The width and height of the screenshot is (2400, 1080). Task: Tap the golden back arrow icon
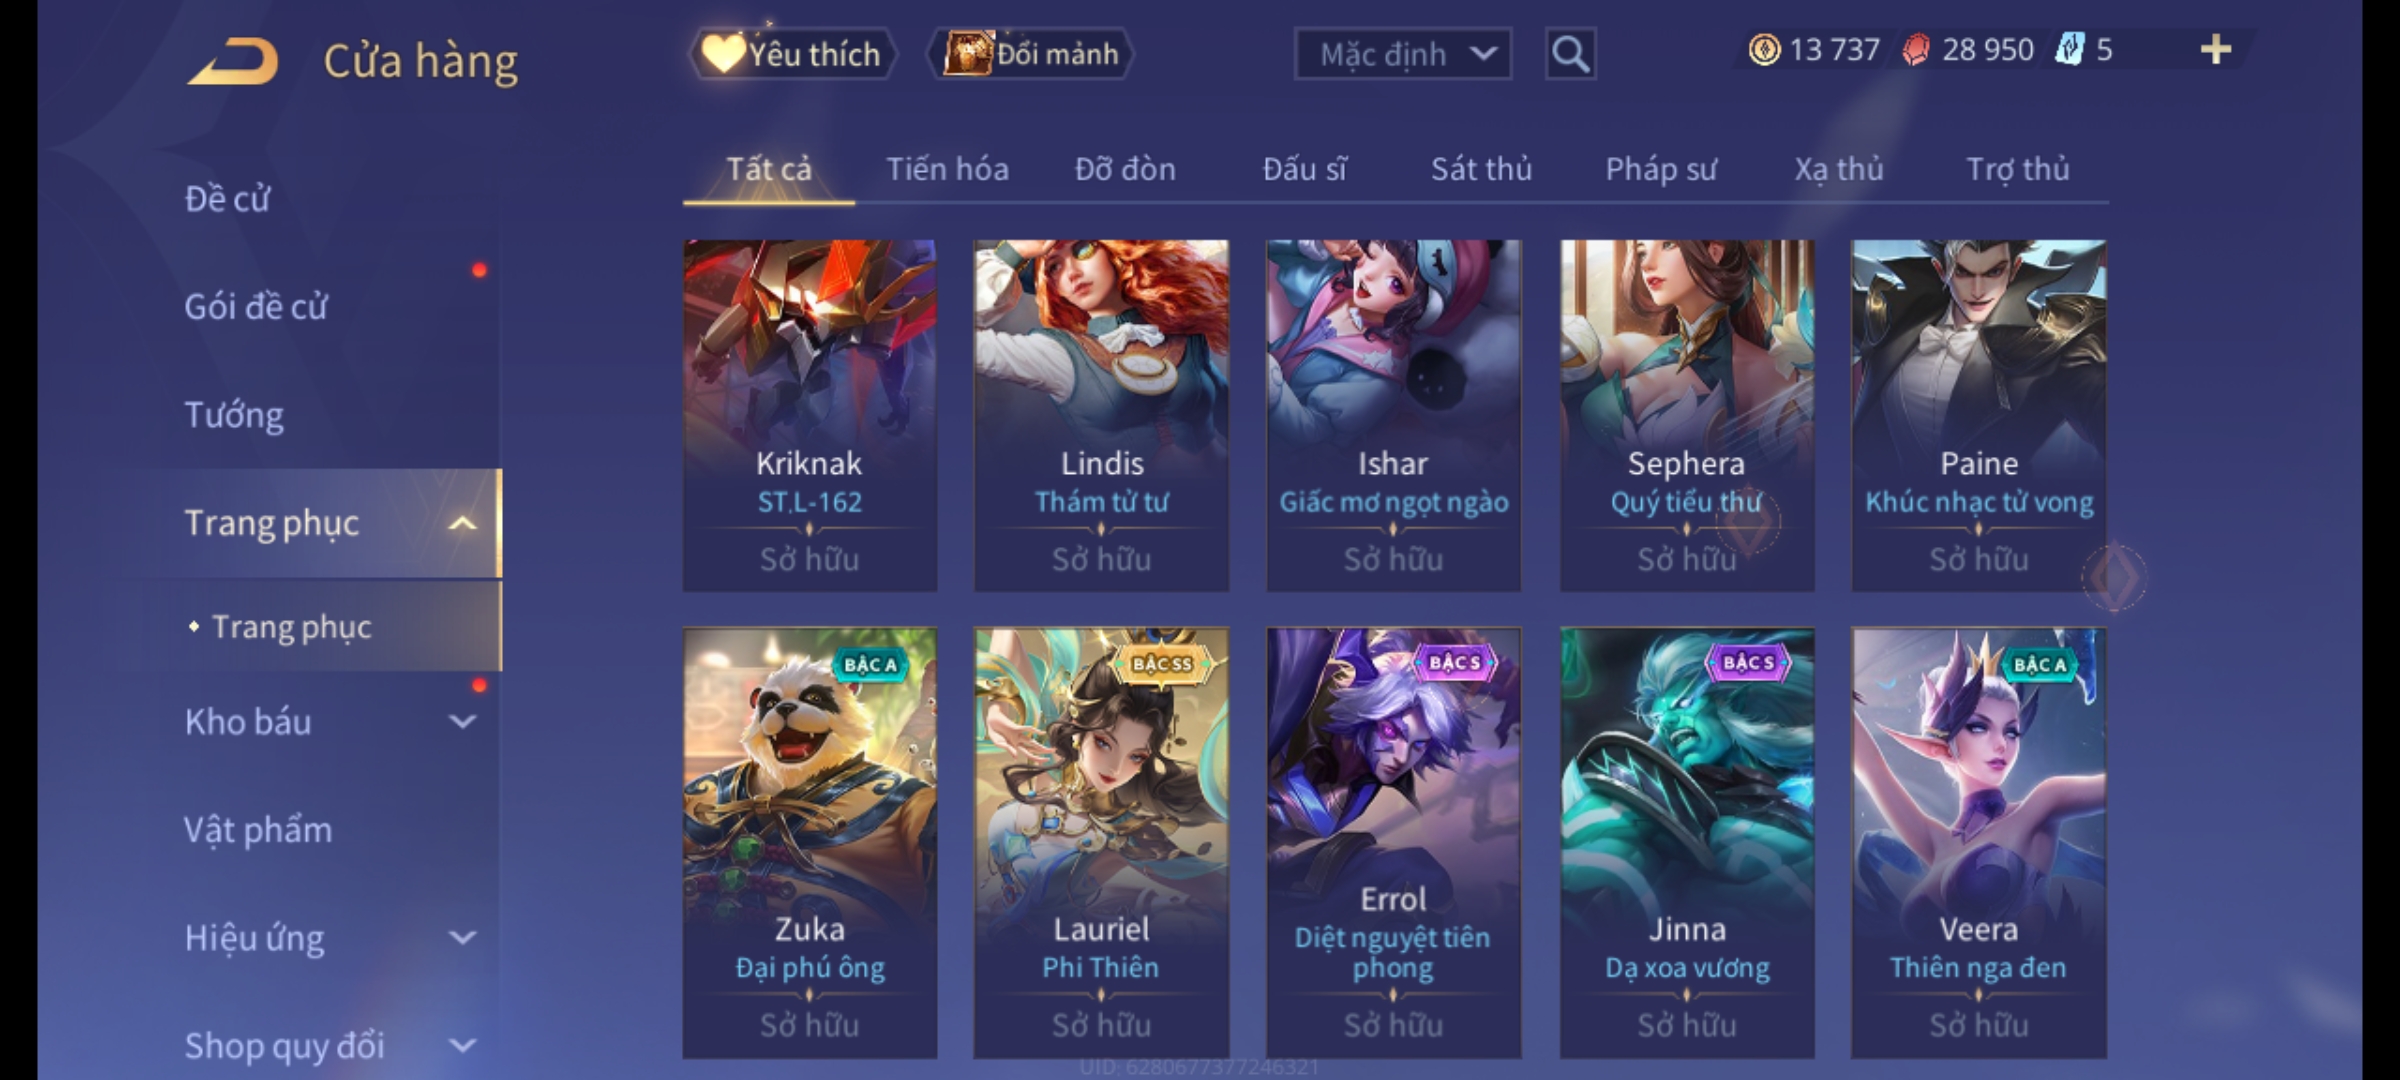(x=232, y=61)
